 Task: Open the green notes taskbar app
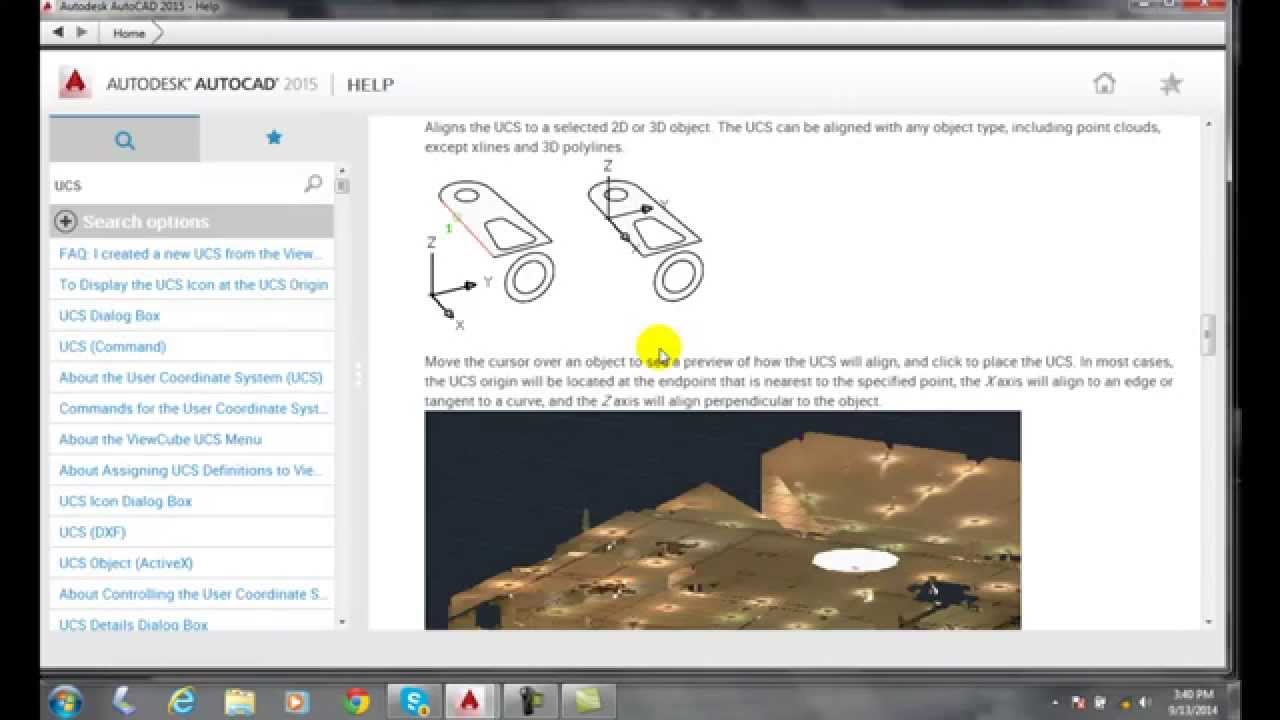click(x=587, y=700)
